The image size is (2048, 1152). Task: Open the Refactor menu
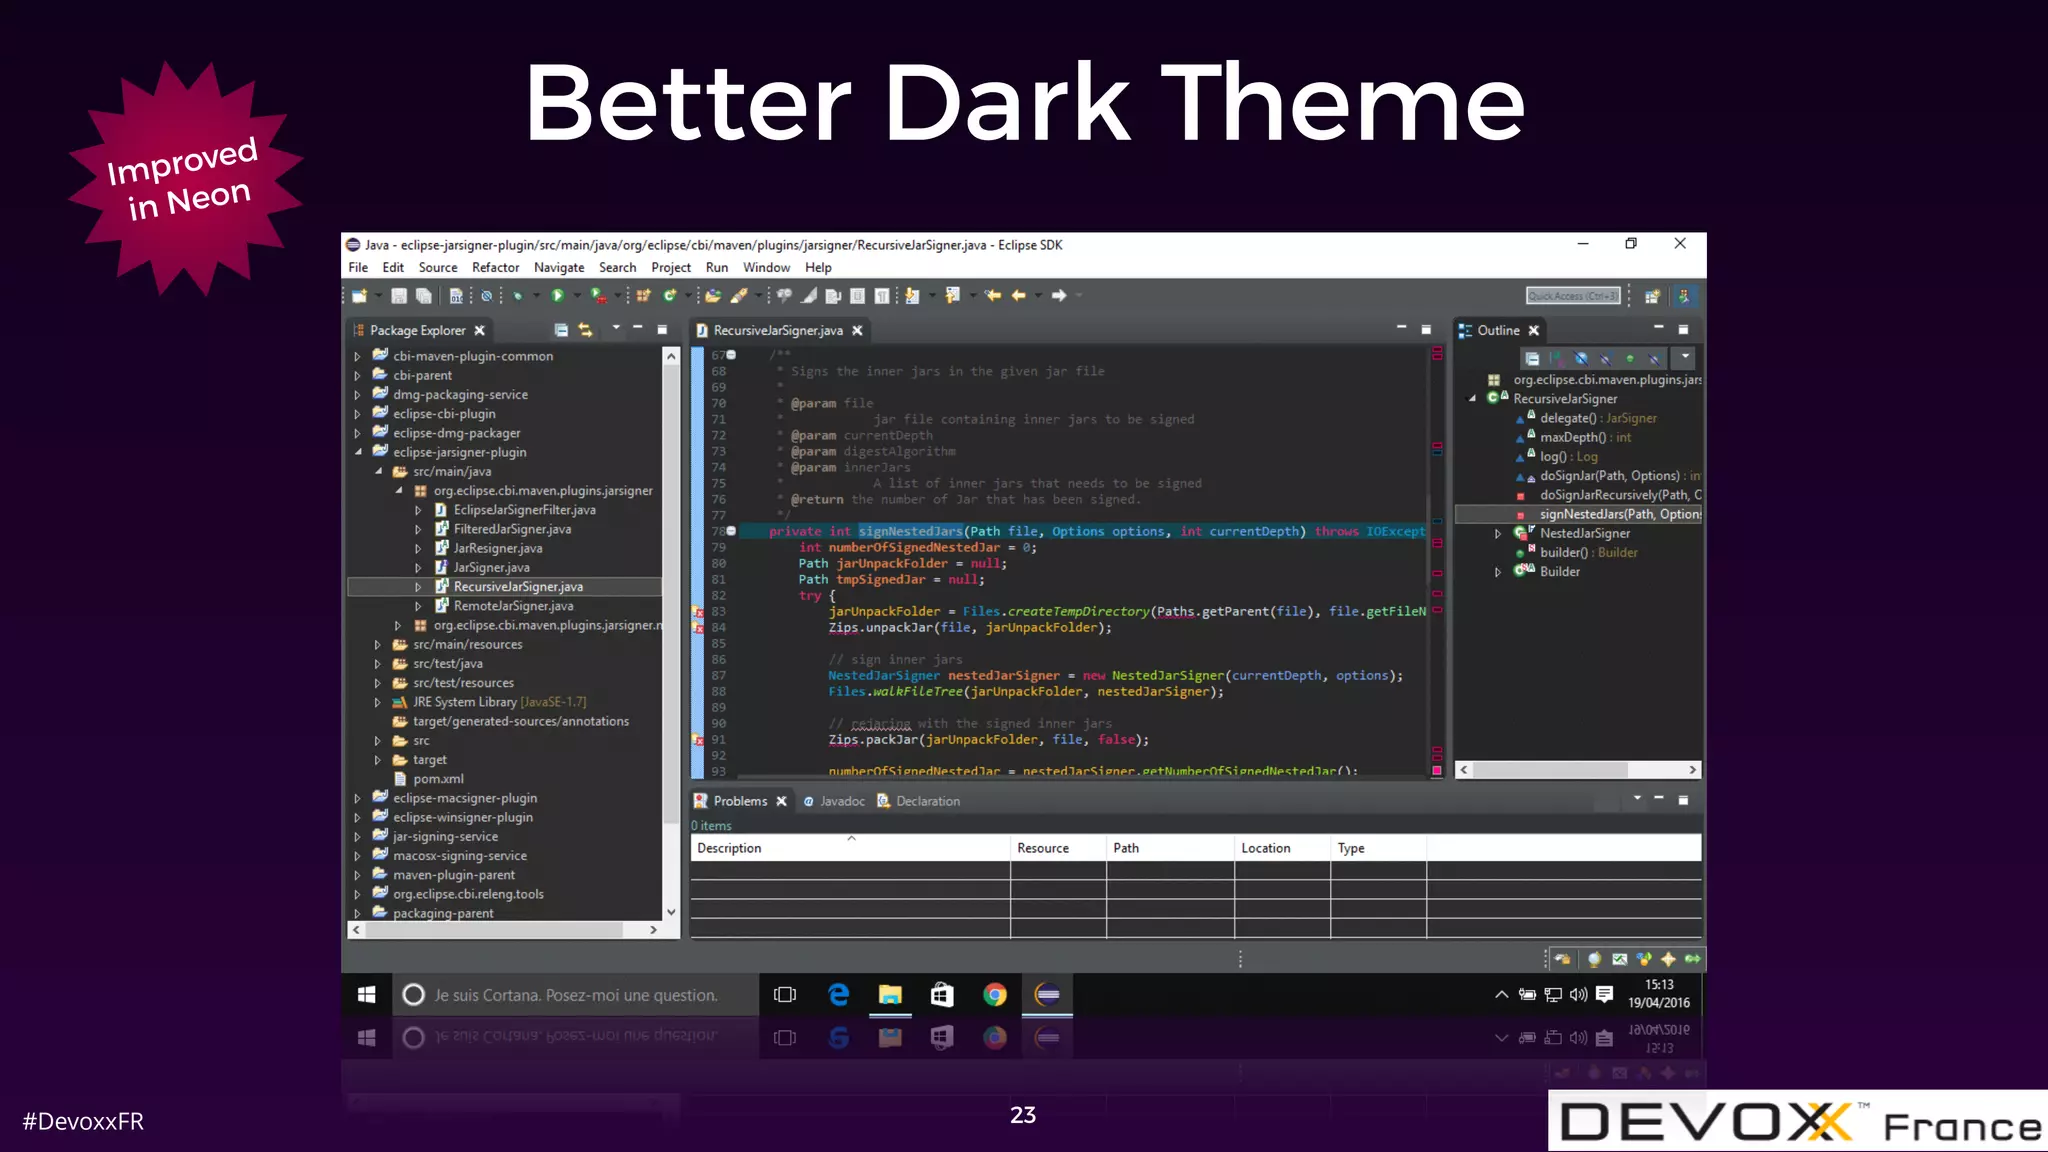(x=495, y=267)
